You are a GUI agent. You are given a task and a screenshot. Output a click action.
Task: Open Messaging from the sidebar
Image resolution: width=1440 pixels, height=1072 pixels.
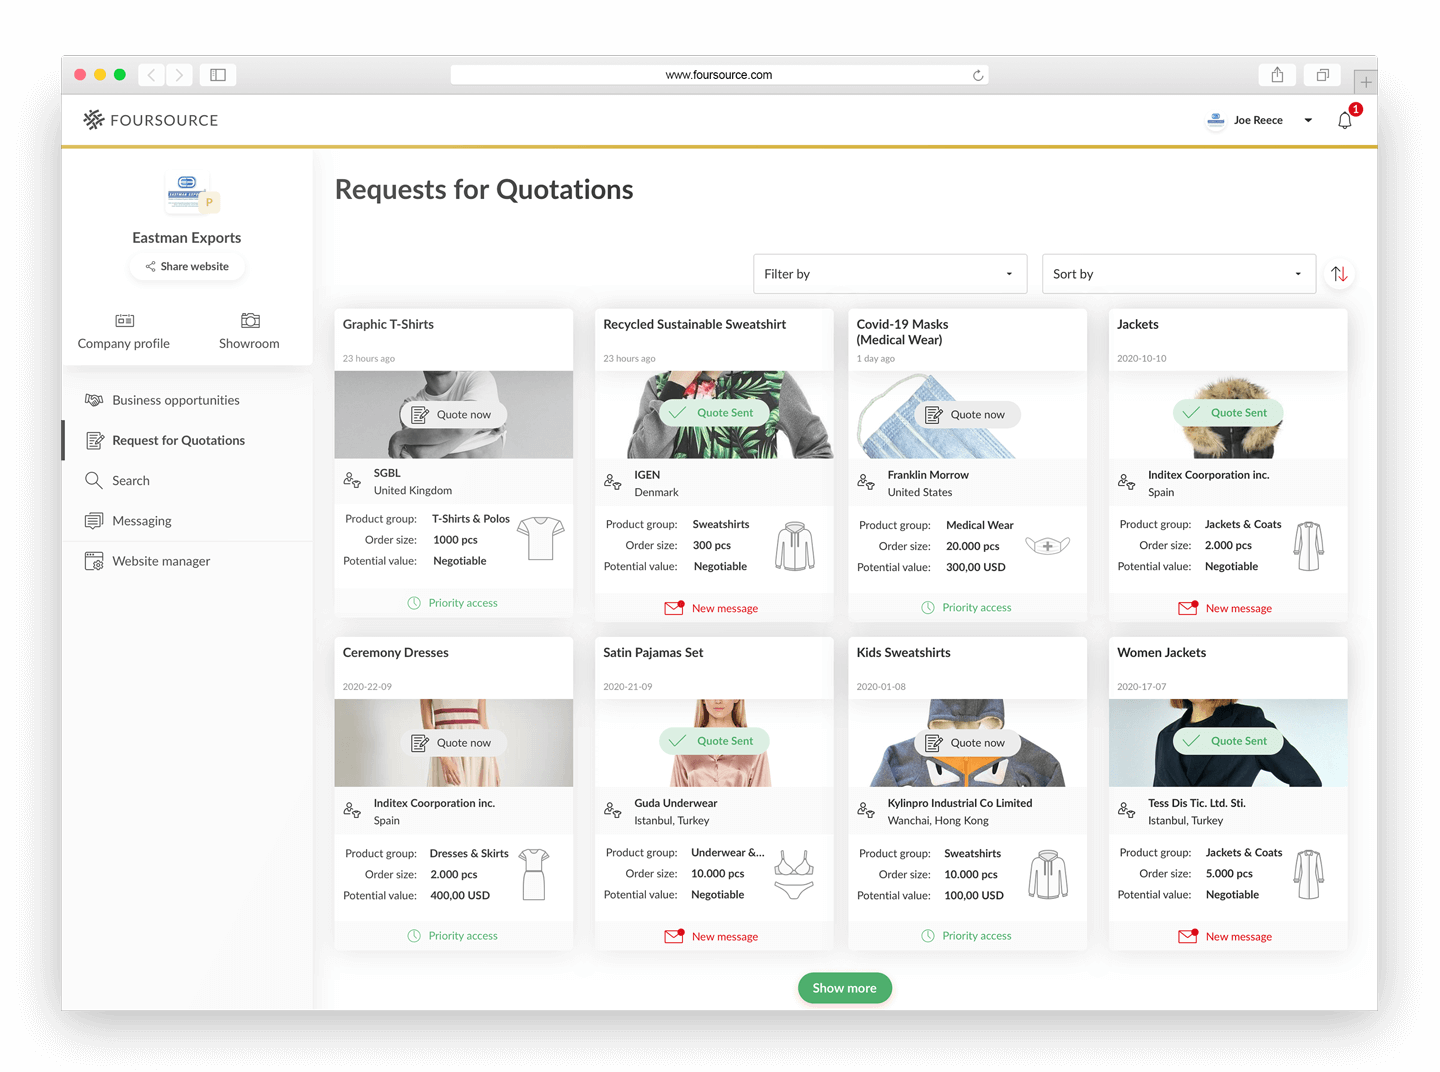141,521
